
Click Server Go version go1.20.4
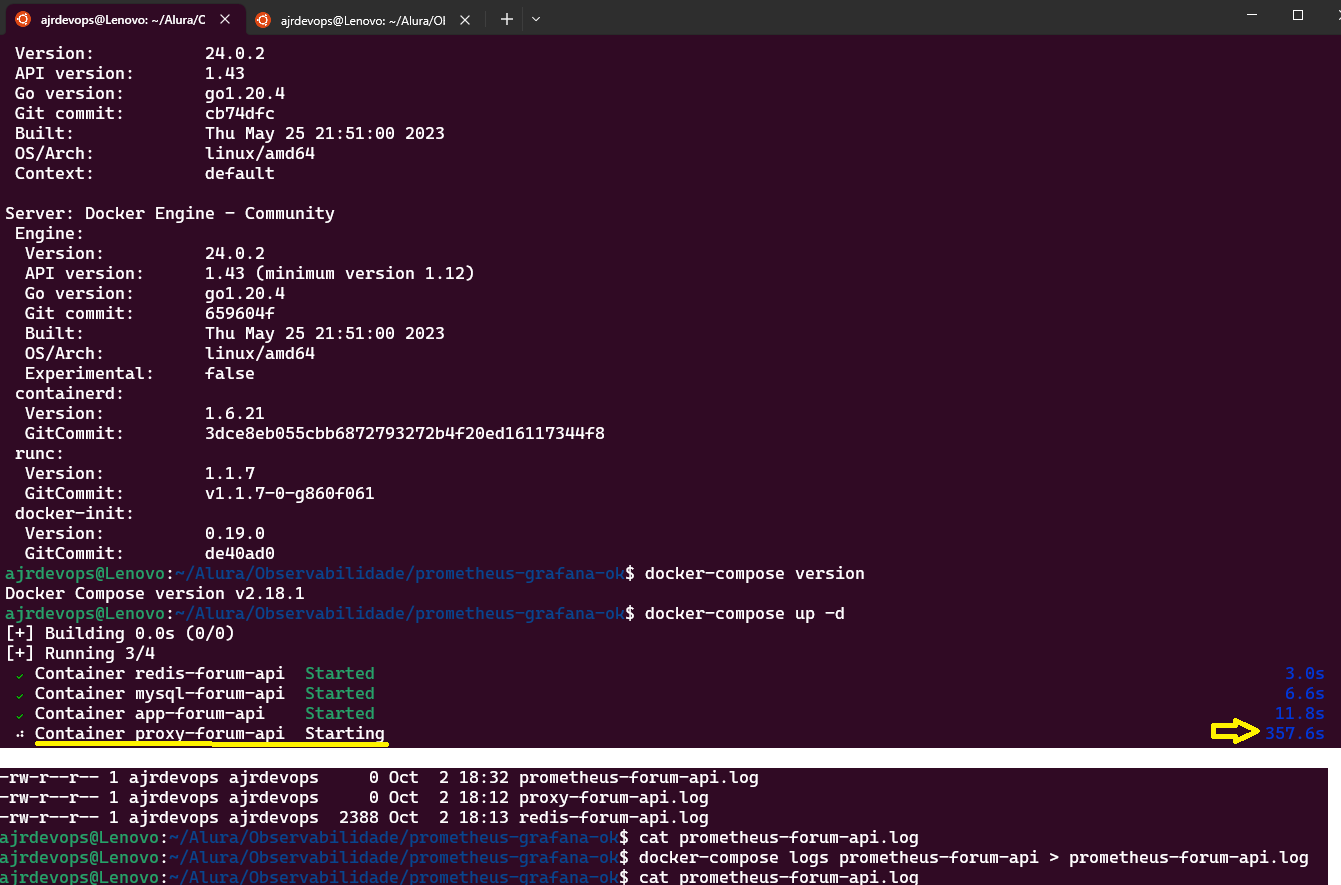245,293
